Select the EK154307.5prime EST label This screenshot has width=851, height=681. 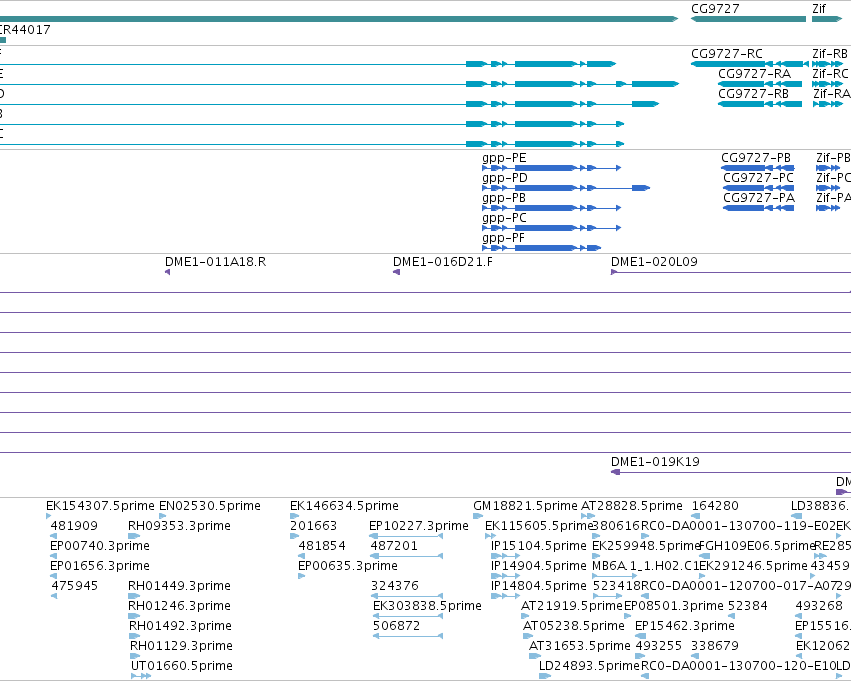click(x=100, y=506)
